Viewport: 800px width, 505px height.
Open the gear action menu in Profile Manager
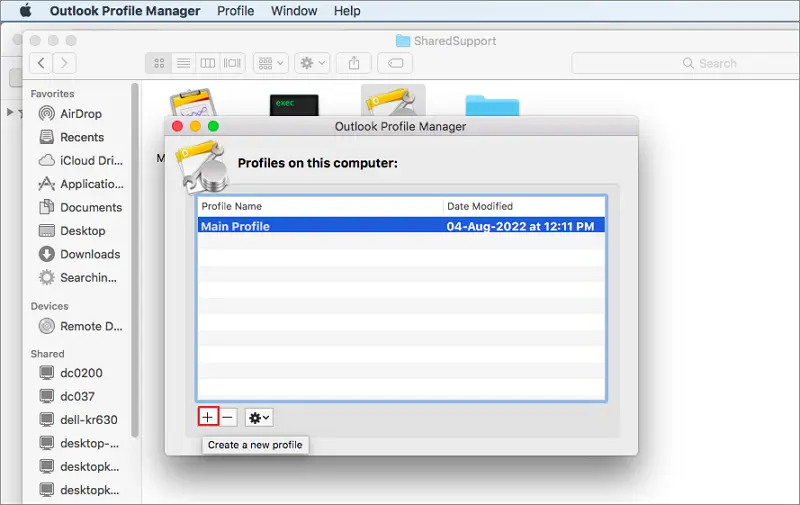pyautogui.click(x=259, y=418)
